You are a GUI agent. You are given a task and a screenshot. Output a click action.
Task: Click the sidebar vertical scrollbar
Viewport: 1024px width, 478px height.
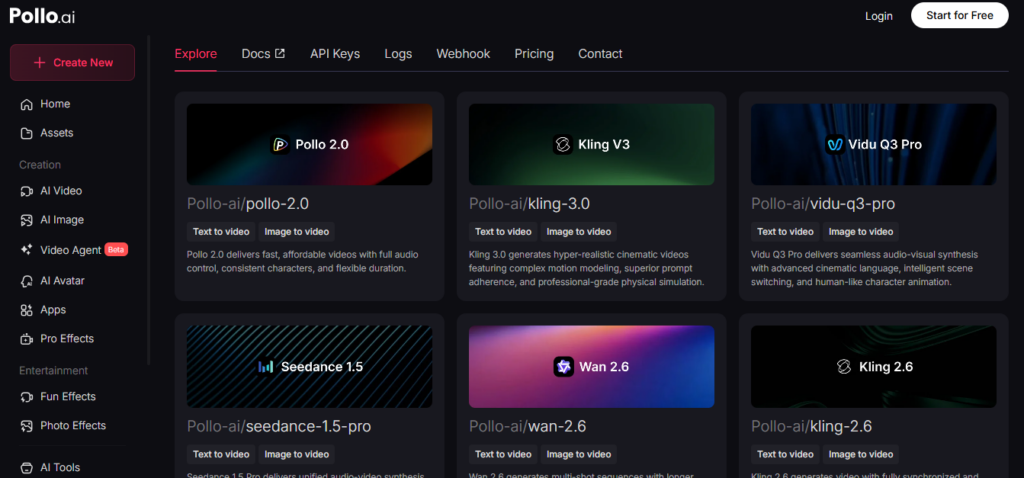coord(150,200)
